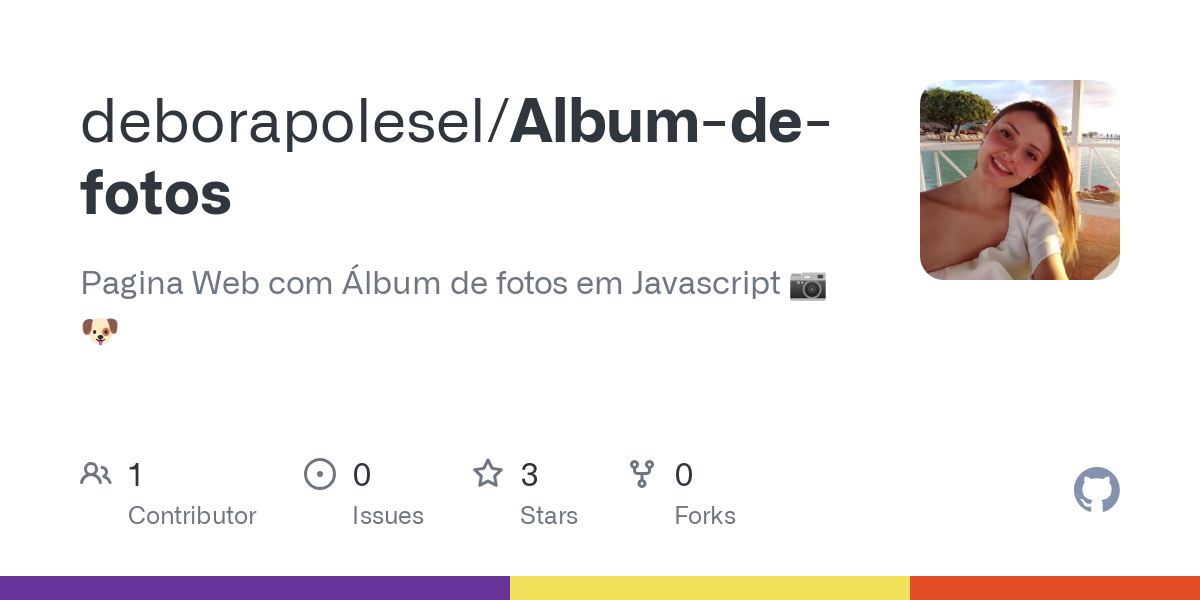Click the Contributor label
The image size is (1200, 600).
[x=192, y=516]
